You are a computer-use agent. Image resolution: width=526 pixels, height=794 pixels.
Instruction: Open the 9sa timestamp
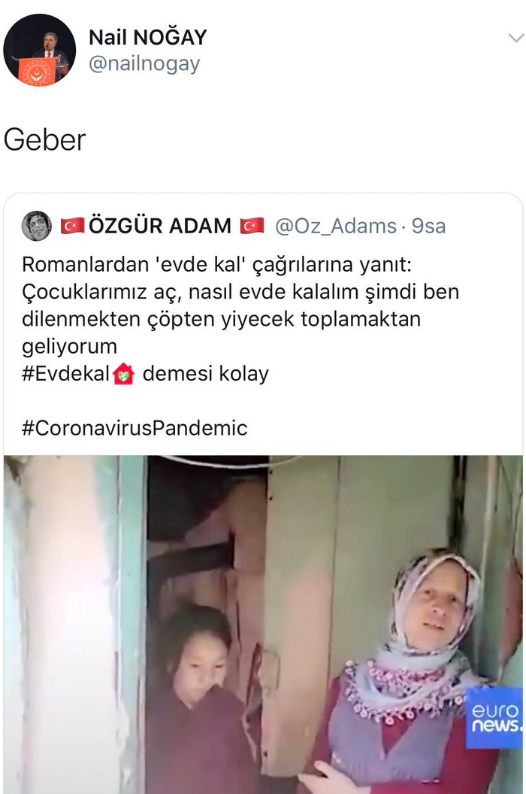pyautogui.click(x=428, y=226)
